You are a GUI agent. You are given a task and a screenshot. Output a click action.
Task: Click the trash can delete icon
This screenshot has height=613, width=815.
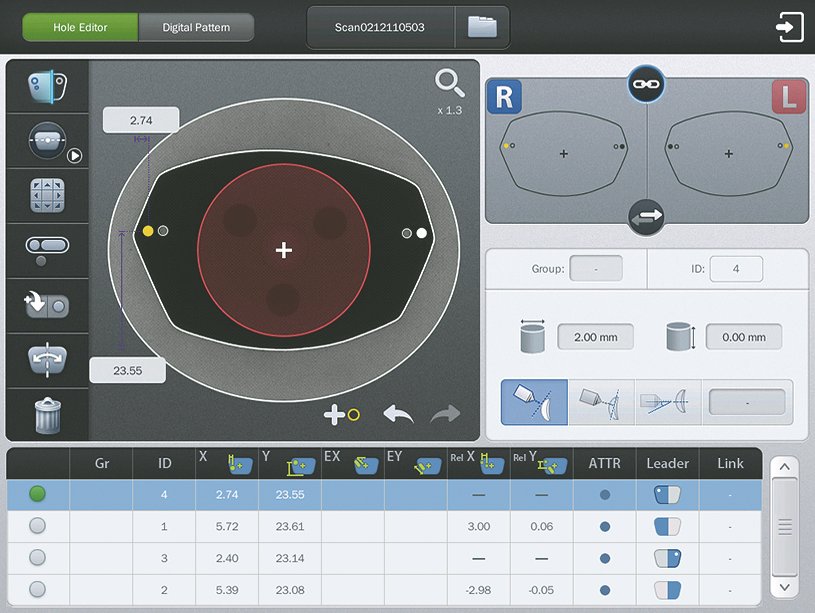(47, 414)
